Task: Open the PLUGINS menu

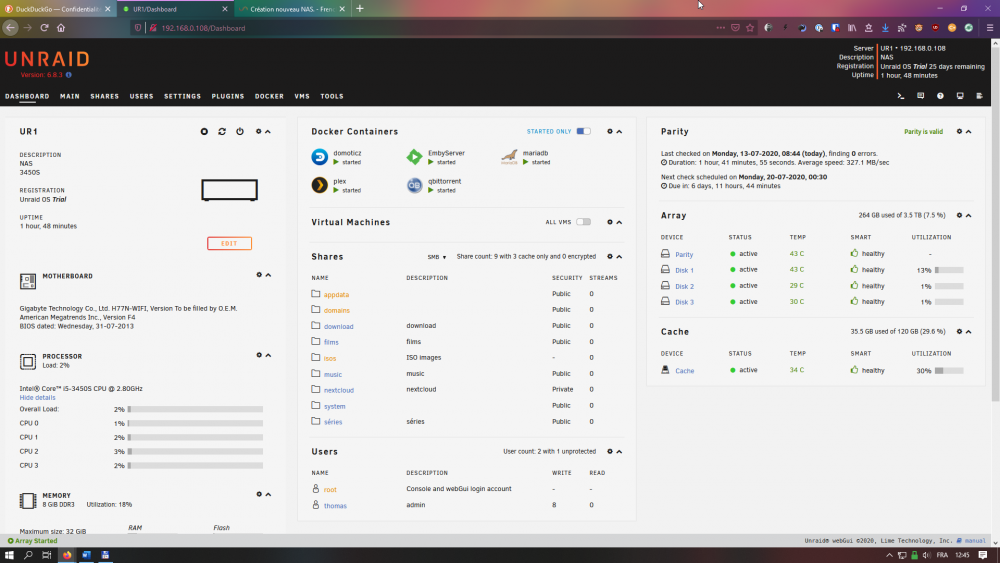Action: (228, 96)
